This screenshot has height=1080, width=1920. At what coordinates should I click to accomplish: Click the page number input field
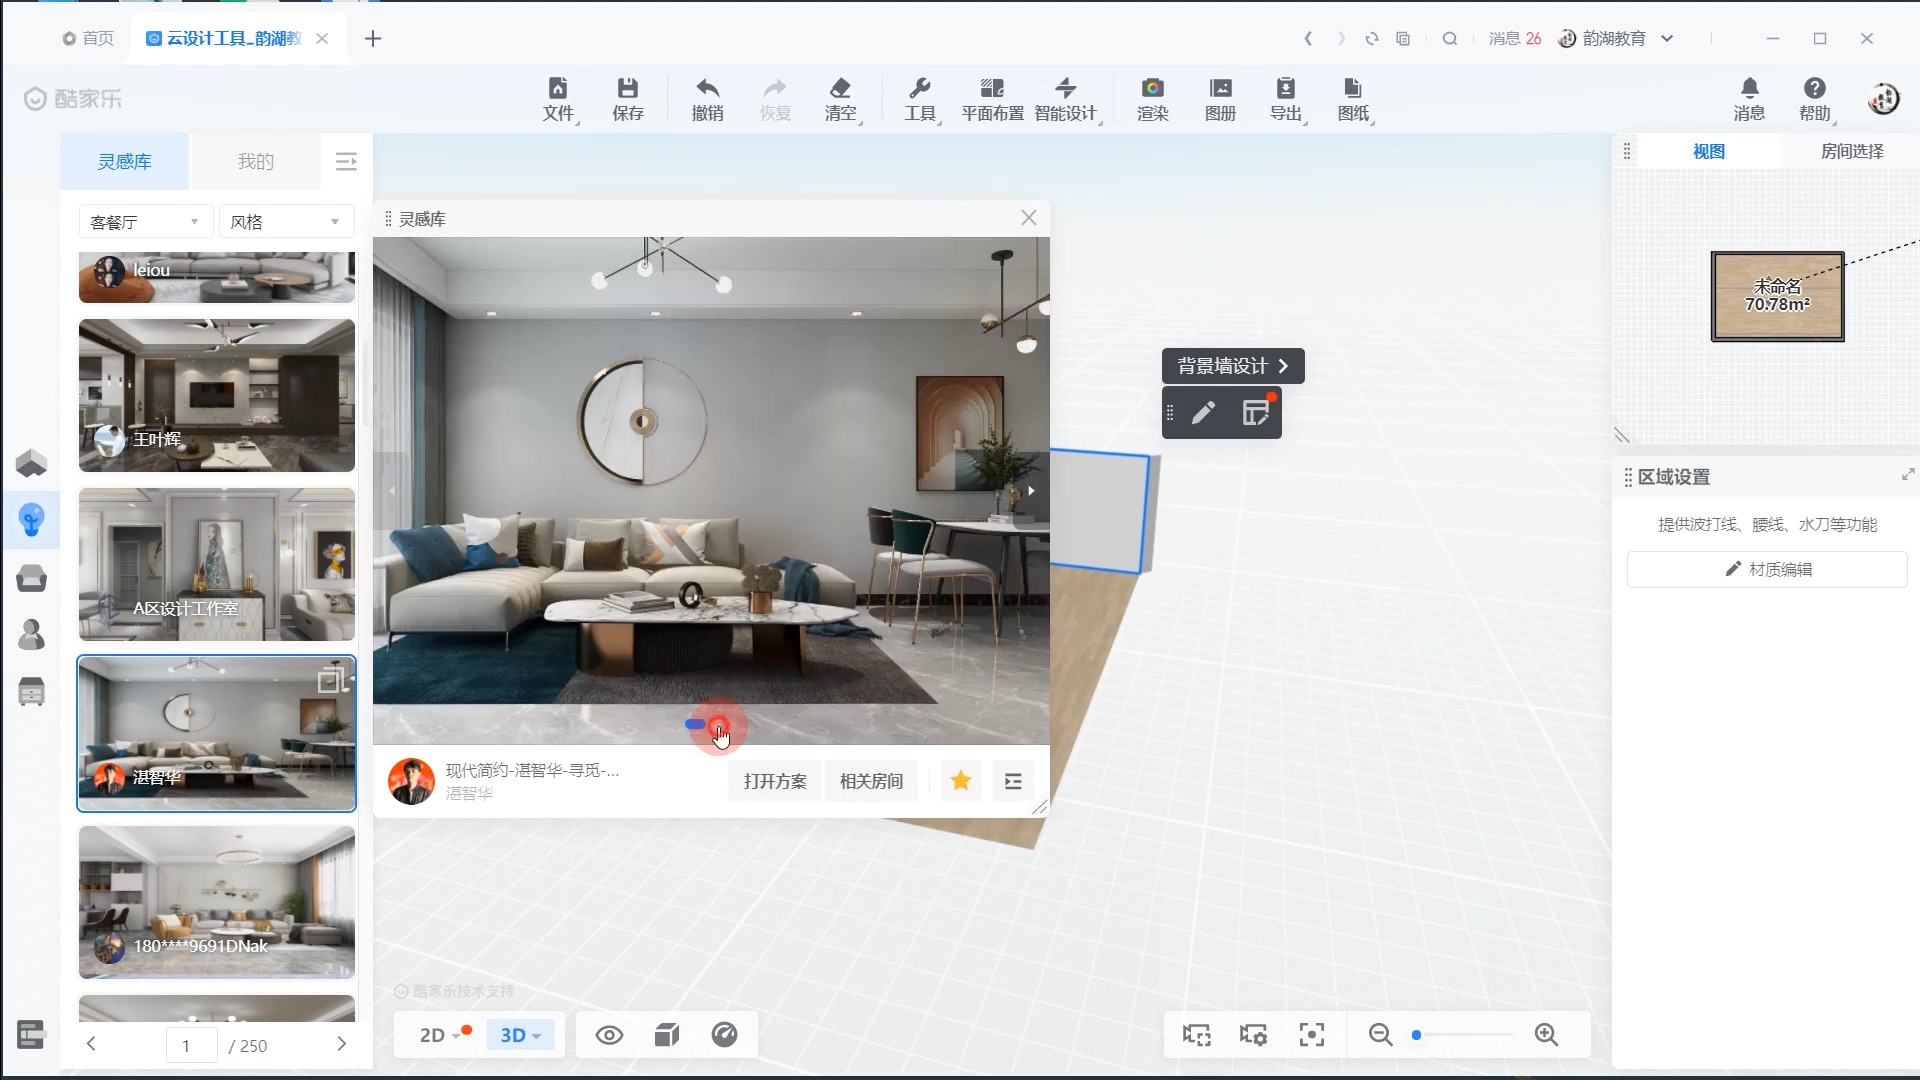click(192, 1045)
